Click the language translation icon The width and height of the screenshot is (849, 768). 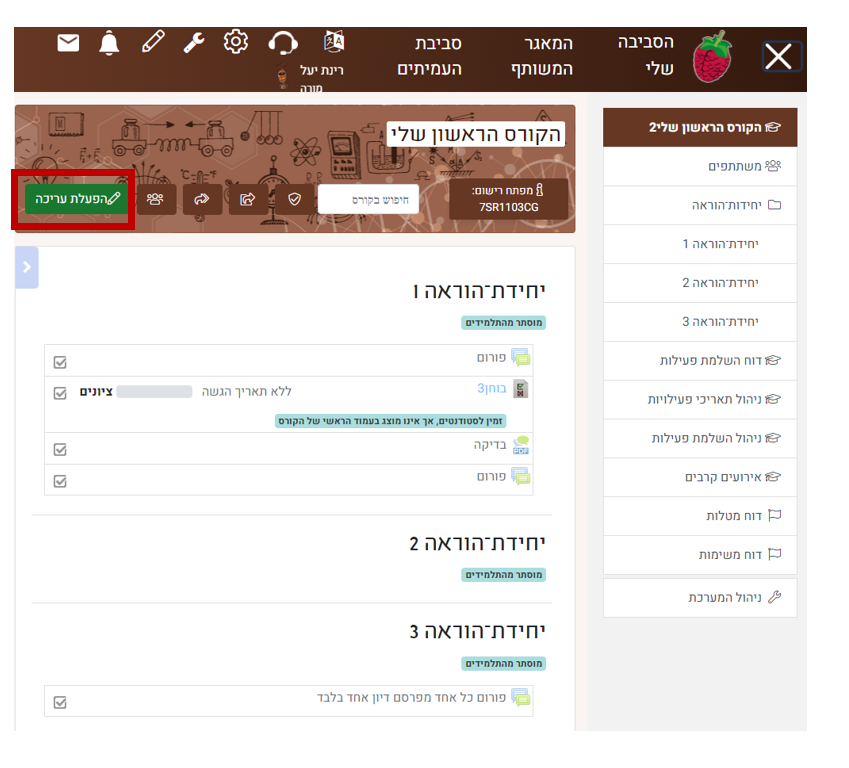(x=334, y=42)
